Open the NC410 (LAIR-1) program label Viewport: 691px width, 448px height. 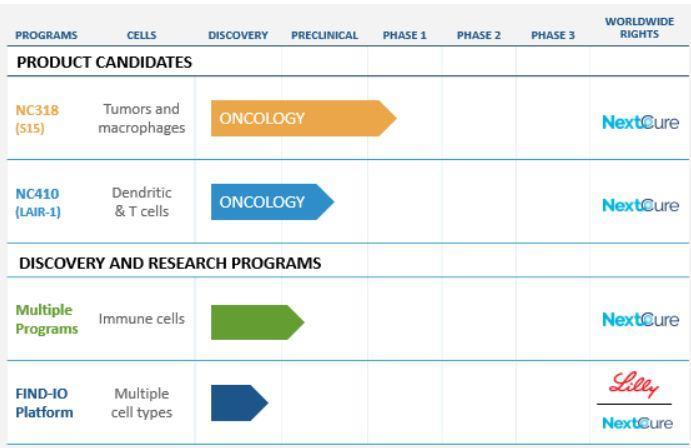pyautogui.click(x=38, y=203)
